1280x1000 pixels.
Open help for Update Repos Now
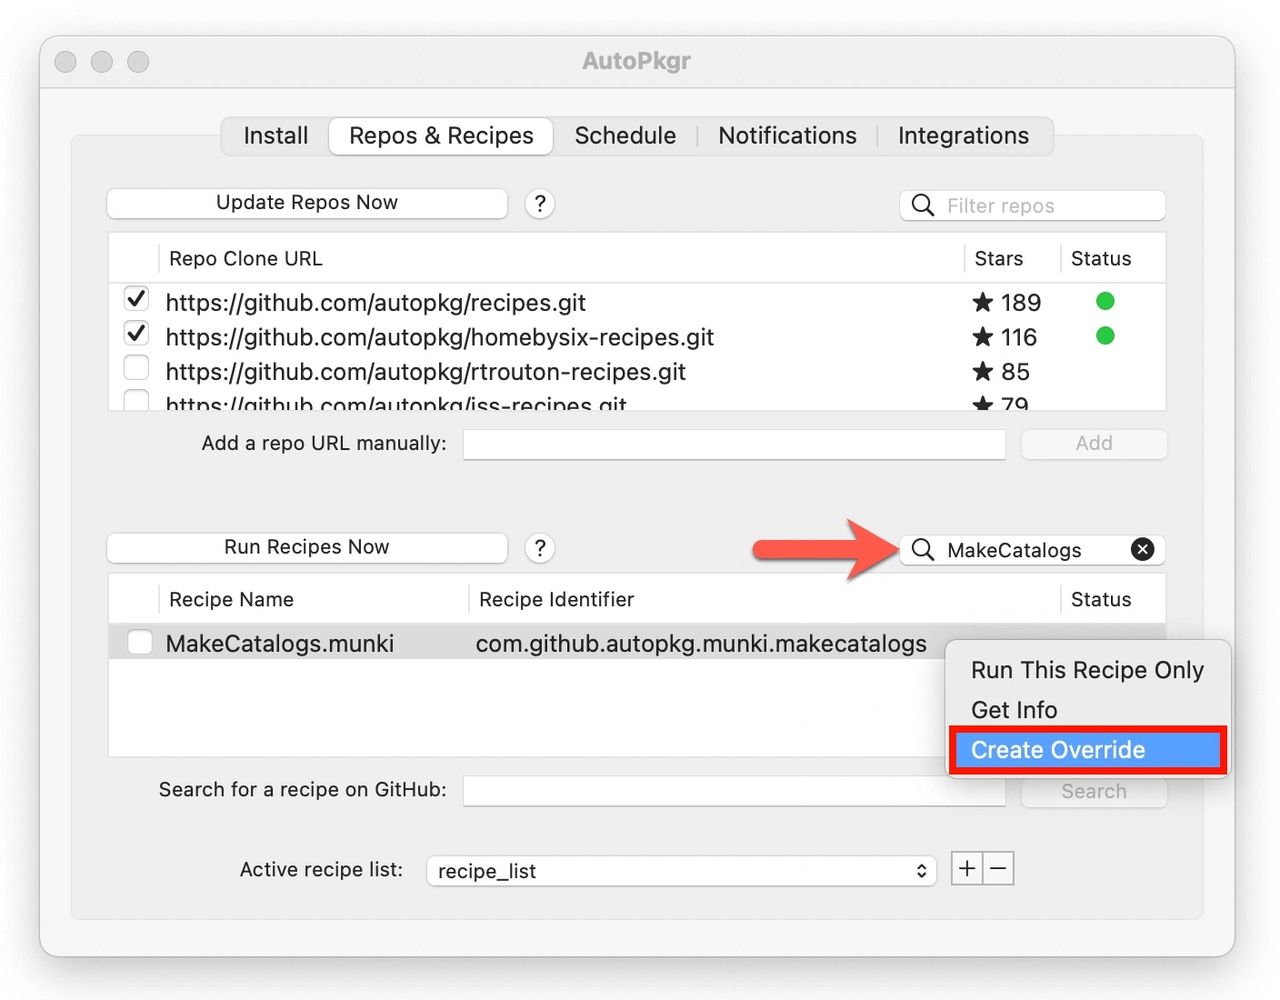pyautogui.click(x=540, y=204)
